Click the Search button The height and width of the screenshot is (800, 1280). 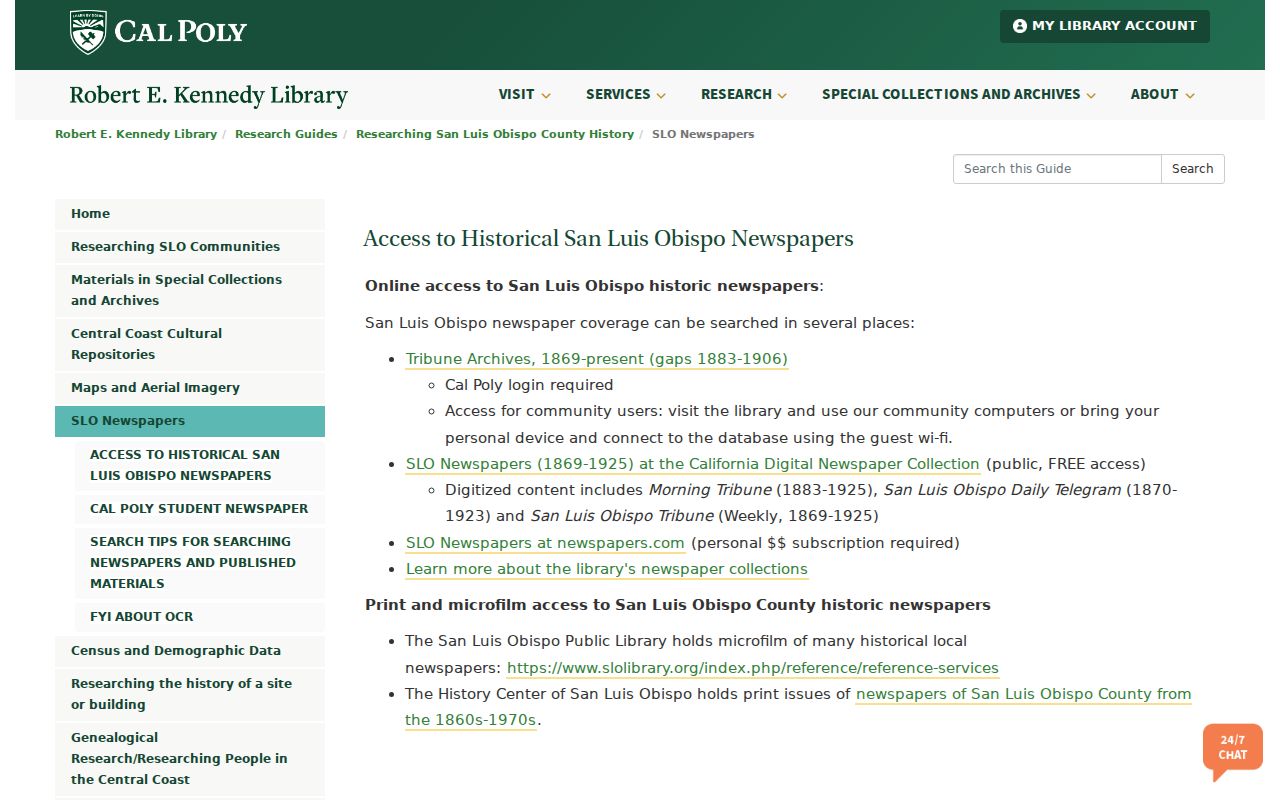tap(1193, 169)
